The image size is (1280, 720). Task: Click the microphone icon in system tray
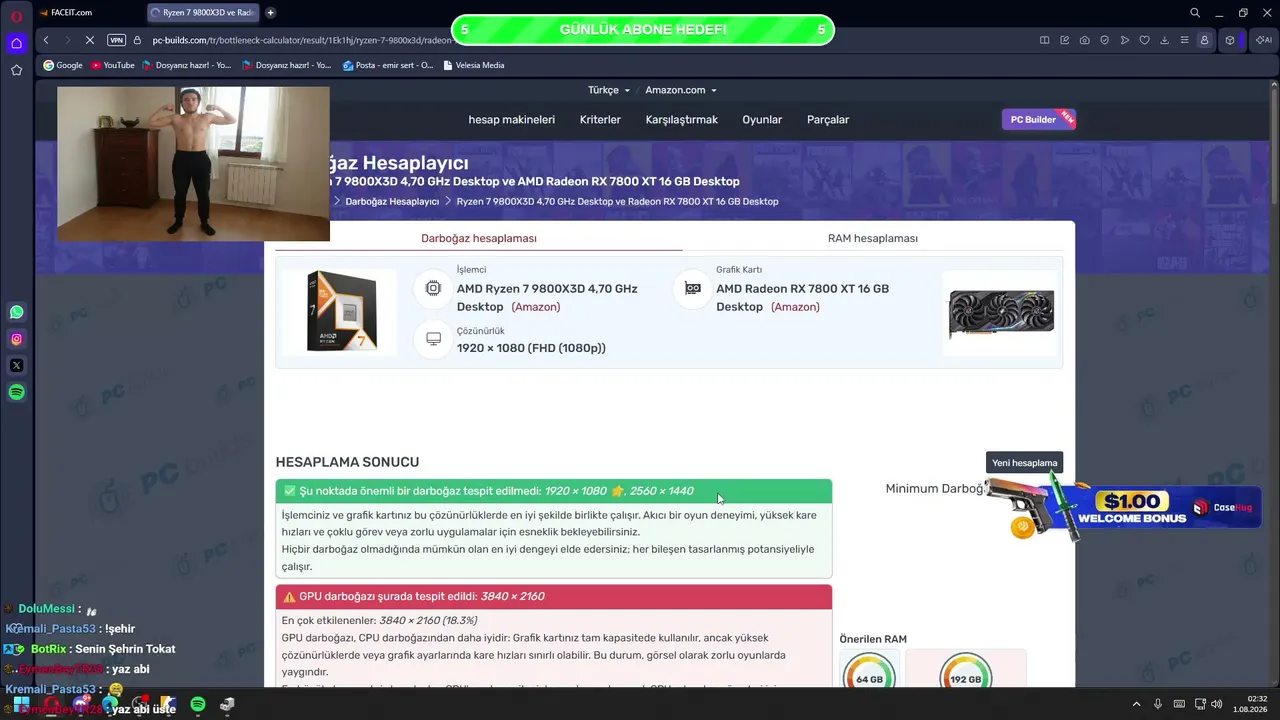coord(1158,704)
